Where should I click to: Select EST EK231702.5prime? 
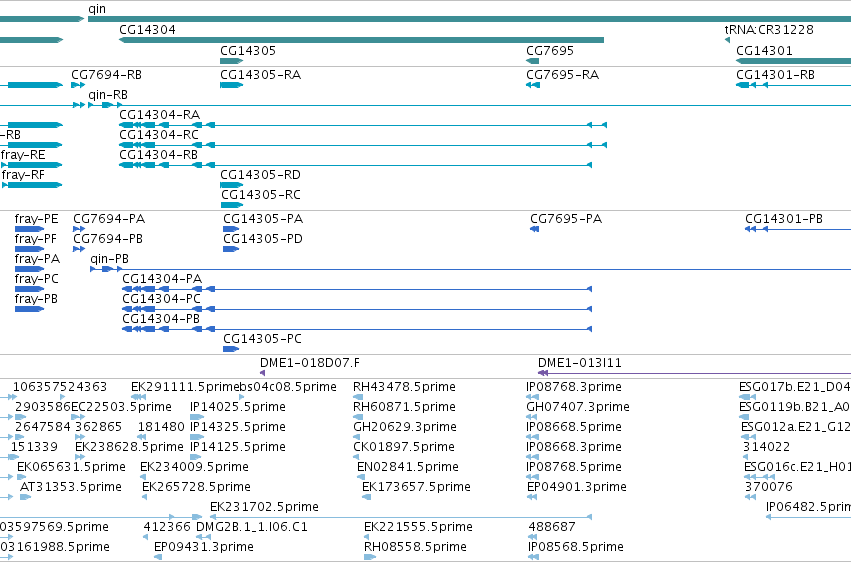click(x=401, y=517)
